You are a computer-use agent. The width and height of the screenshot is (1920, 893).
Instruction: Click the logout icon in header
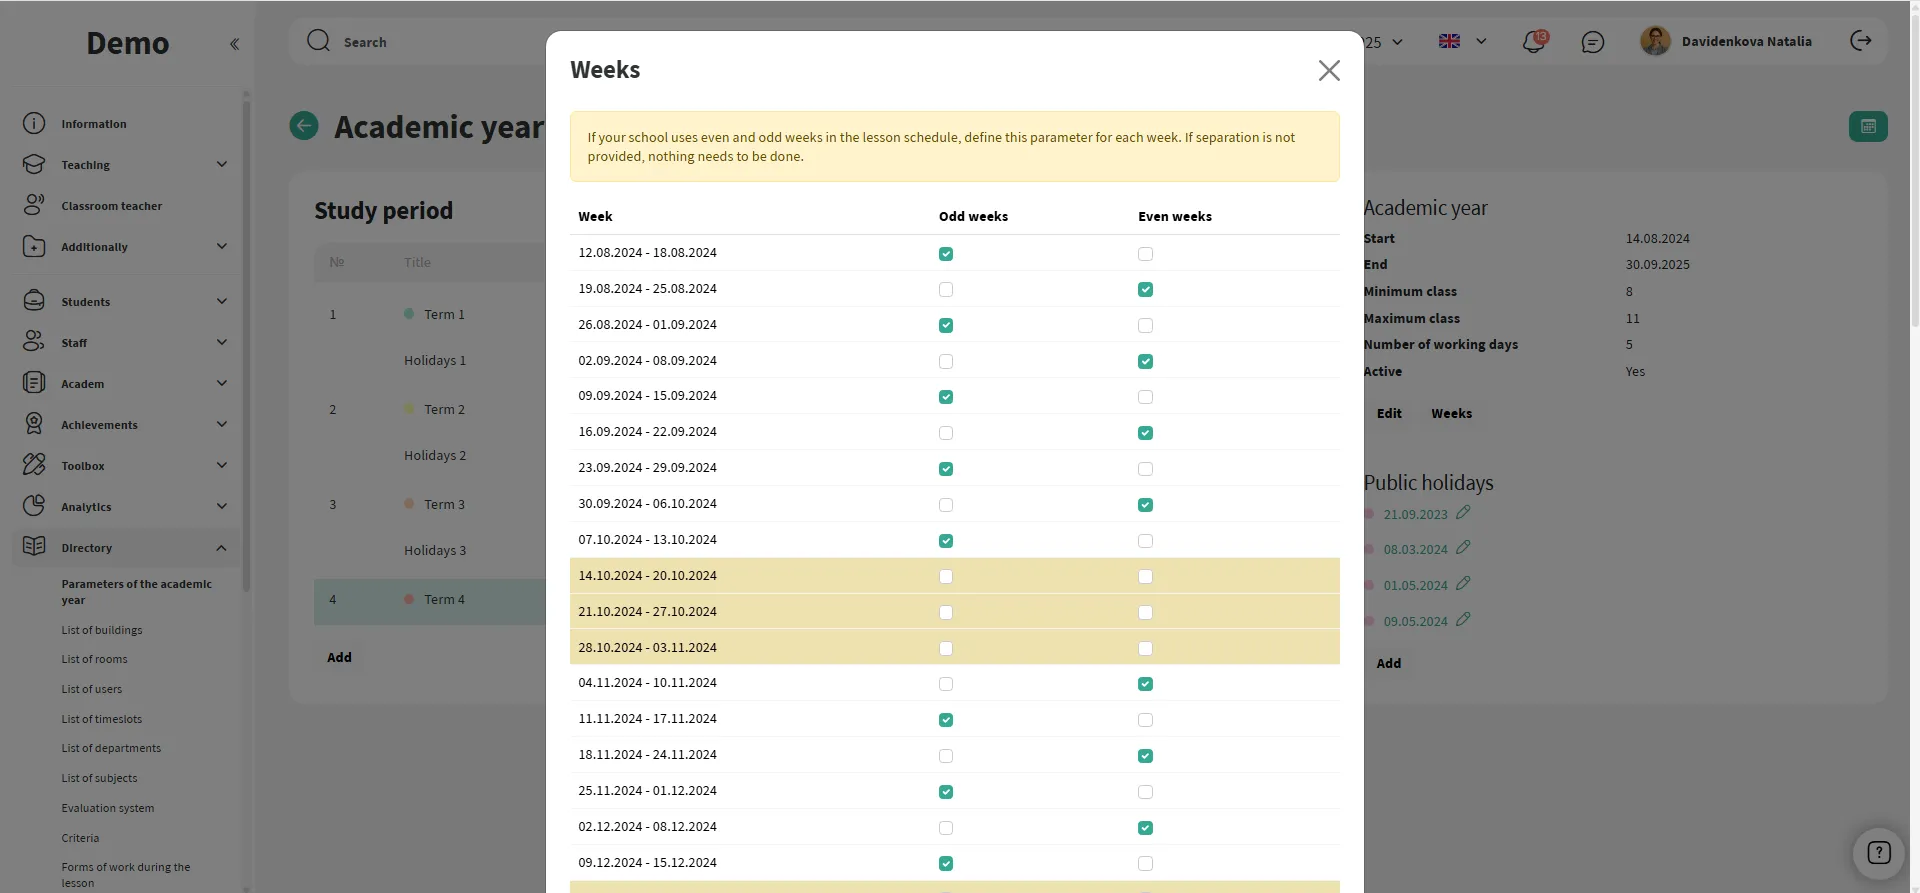tap(1860, 41)
